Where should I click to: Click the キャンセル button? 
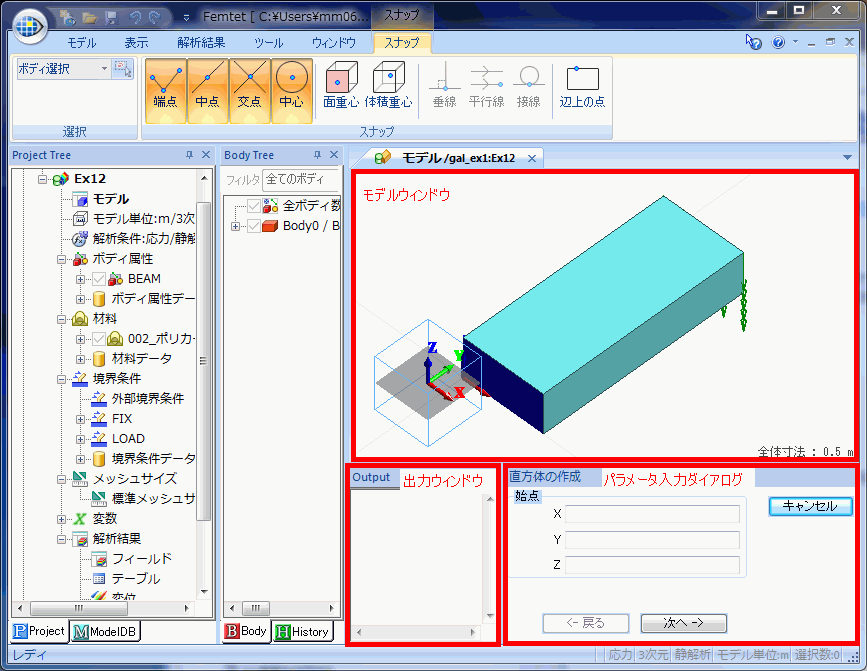[x=810, y=506]
